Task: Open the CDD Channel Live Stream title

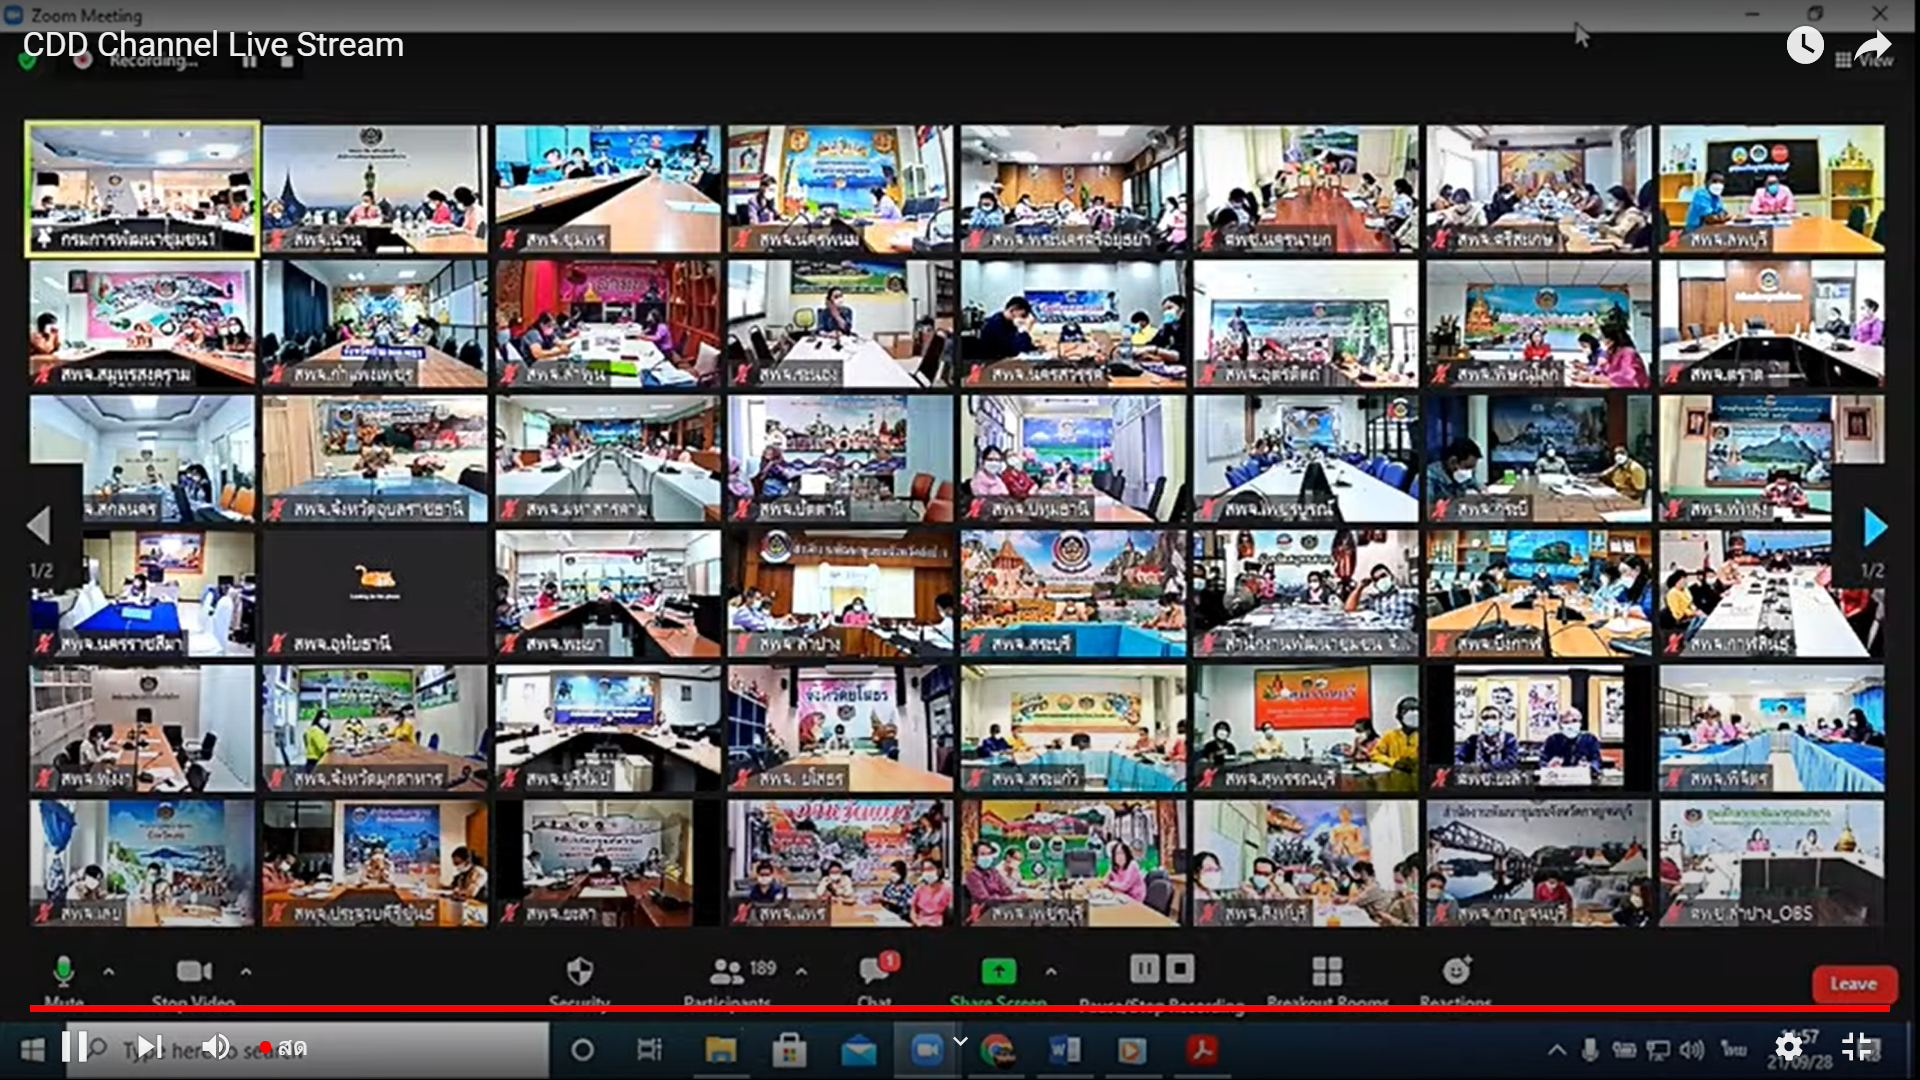Action: pos(213,45)
